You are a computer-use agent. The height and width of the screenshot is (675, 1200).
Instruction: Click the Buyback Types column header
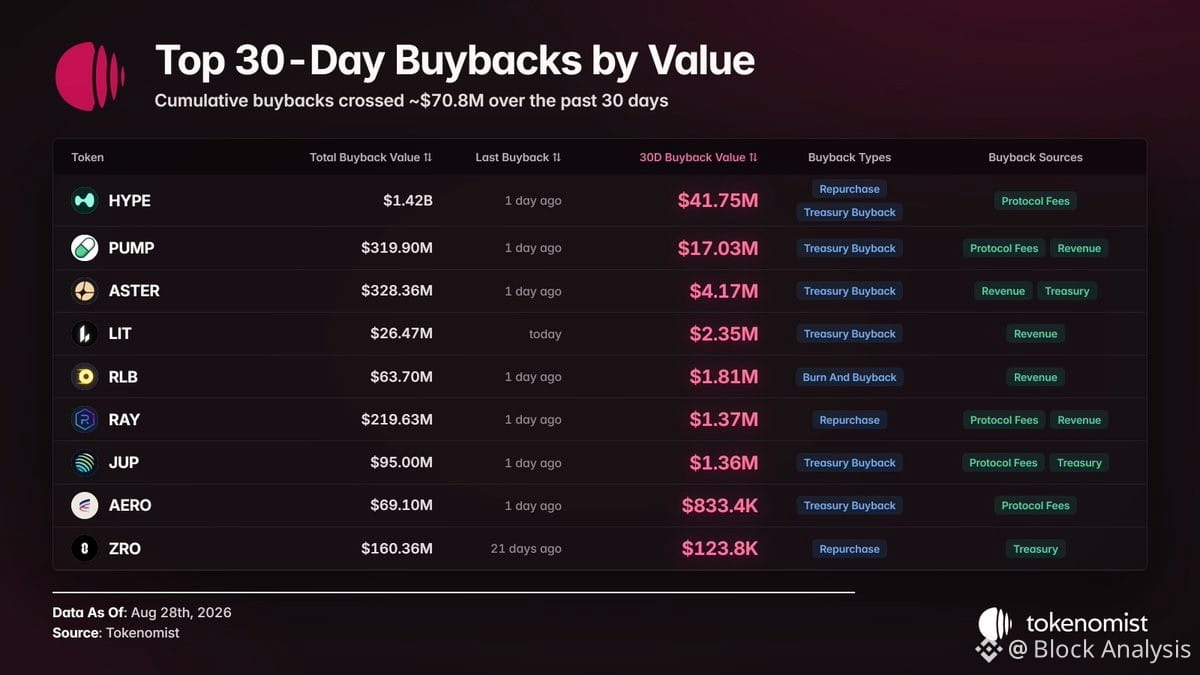click(x=850, y=157)
